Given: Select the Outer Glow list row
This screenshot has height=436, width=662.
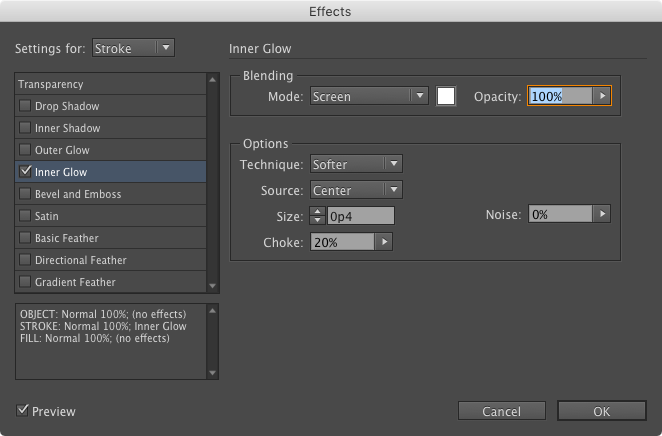Looking at the screenshot, I should click(111, 149).
